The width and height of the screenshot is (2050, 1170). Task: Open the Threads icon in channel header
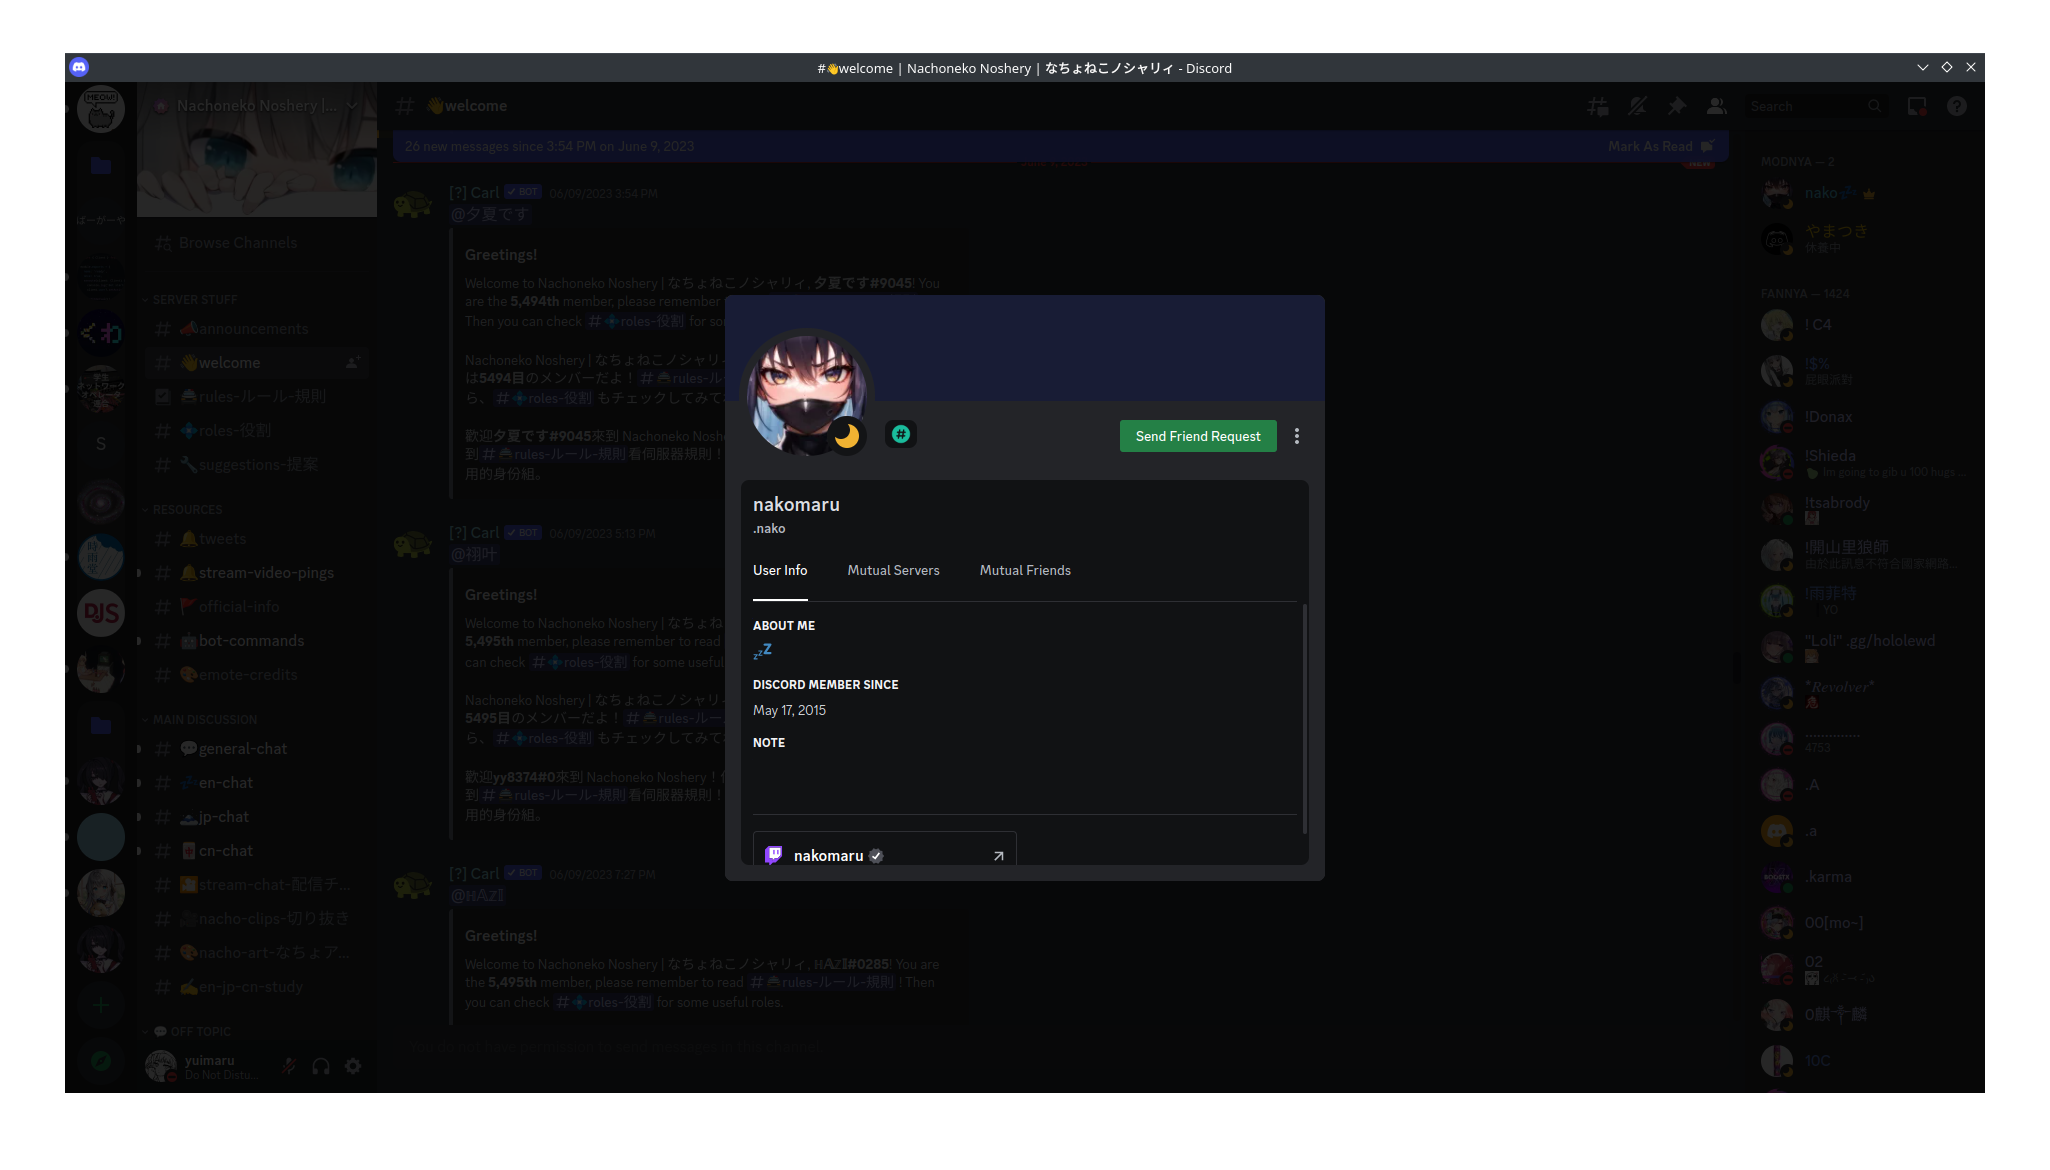click(x=1598, y=106)
